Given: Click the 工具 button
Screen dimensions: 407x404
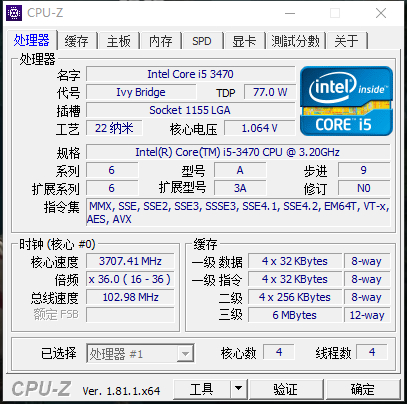Looking at the screenshot, I should [202, 388].
